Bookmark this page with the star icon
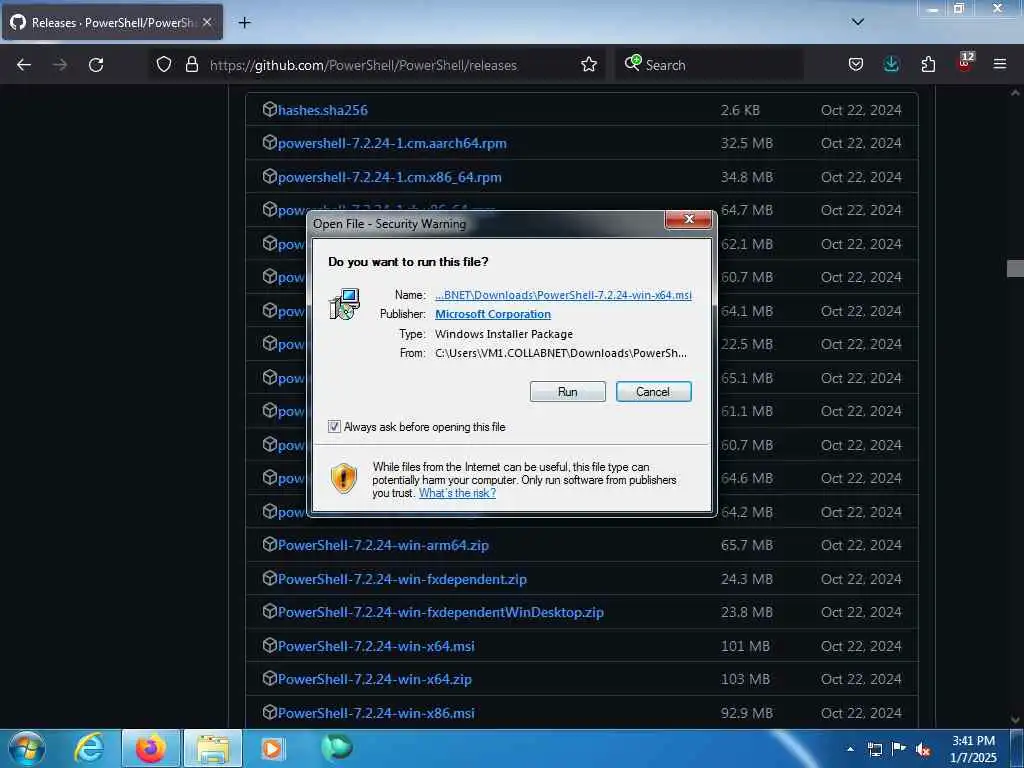This screenshot has height=768, width=1024. tap(589, 65)
